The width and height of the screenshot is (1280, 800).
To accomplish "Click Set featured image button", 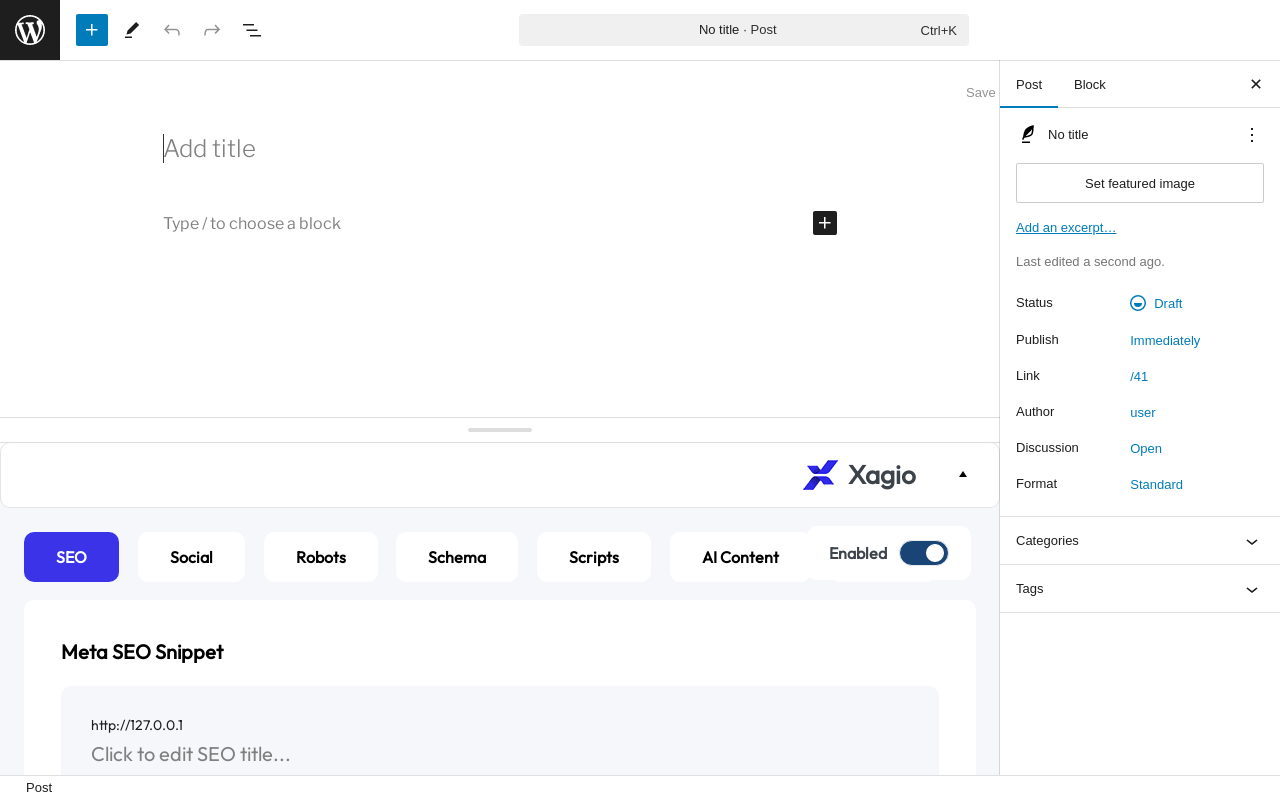I will point(1140,183).
